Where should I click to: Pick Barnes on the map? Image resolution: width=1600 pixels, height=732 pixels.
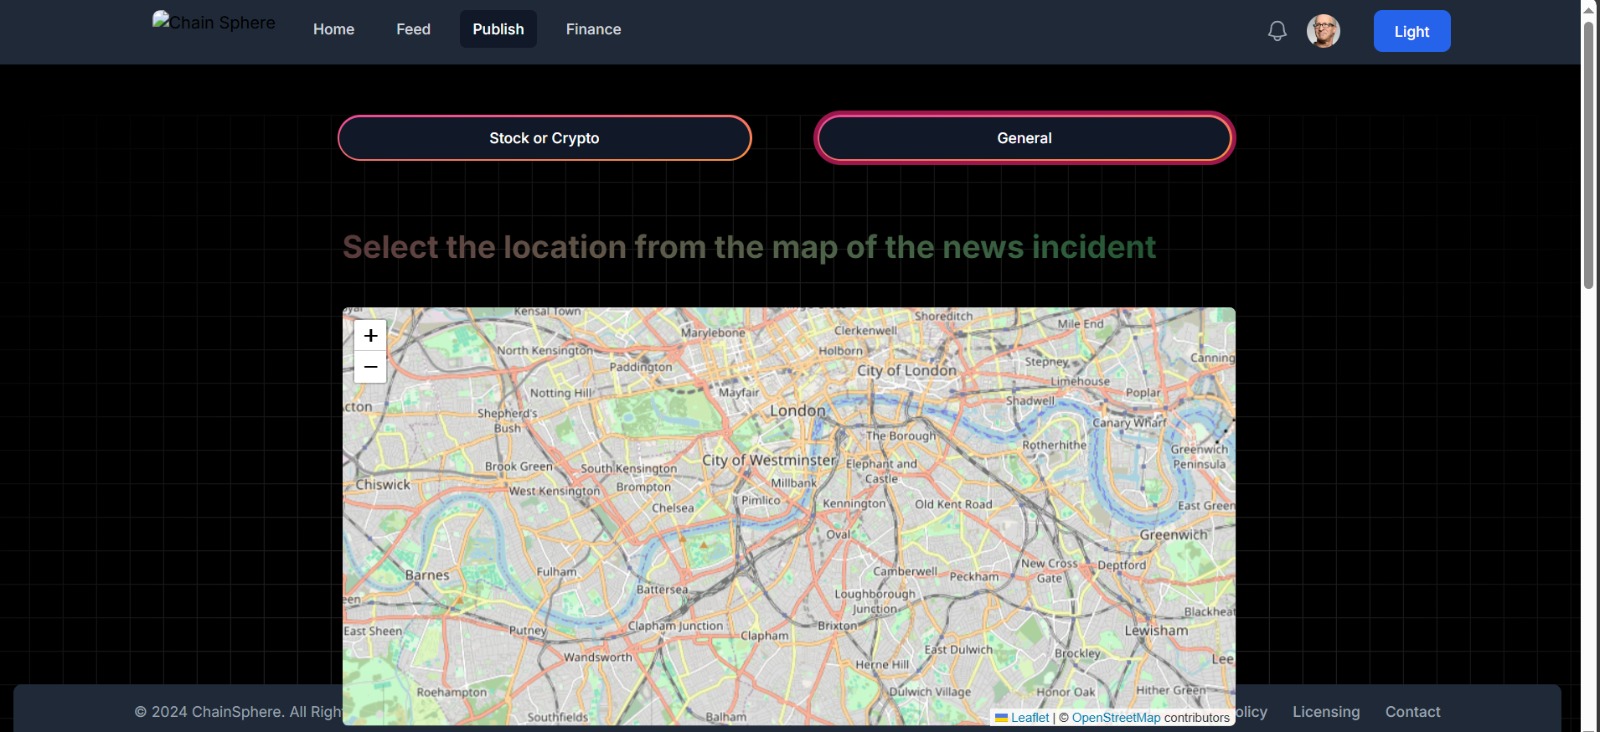427,575
